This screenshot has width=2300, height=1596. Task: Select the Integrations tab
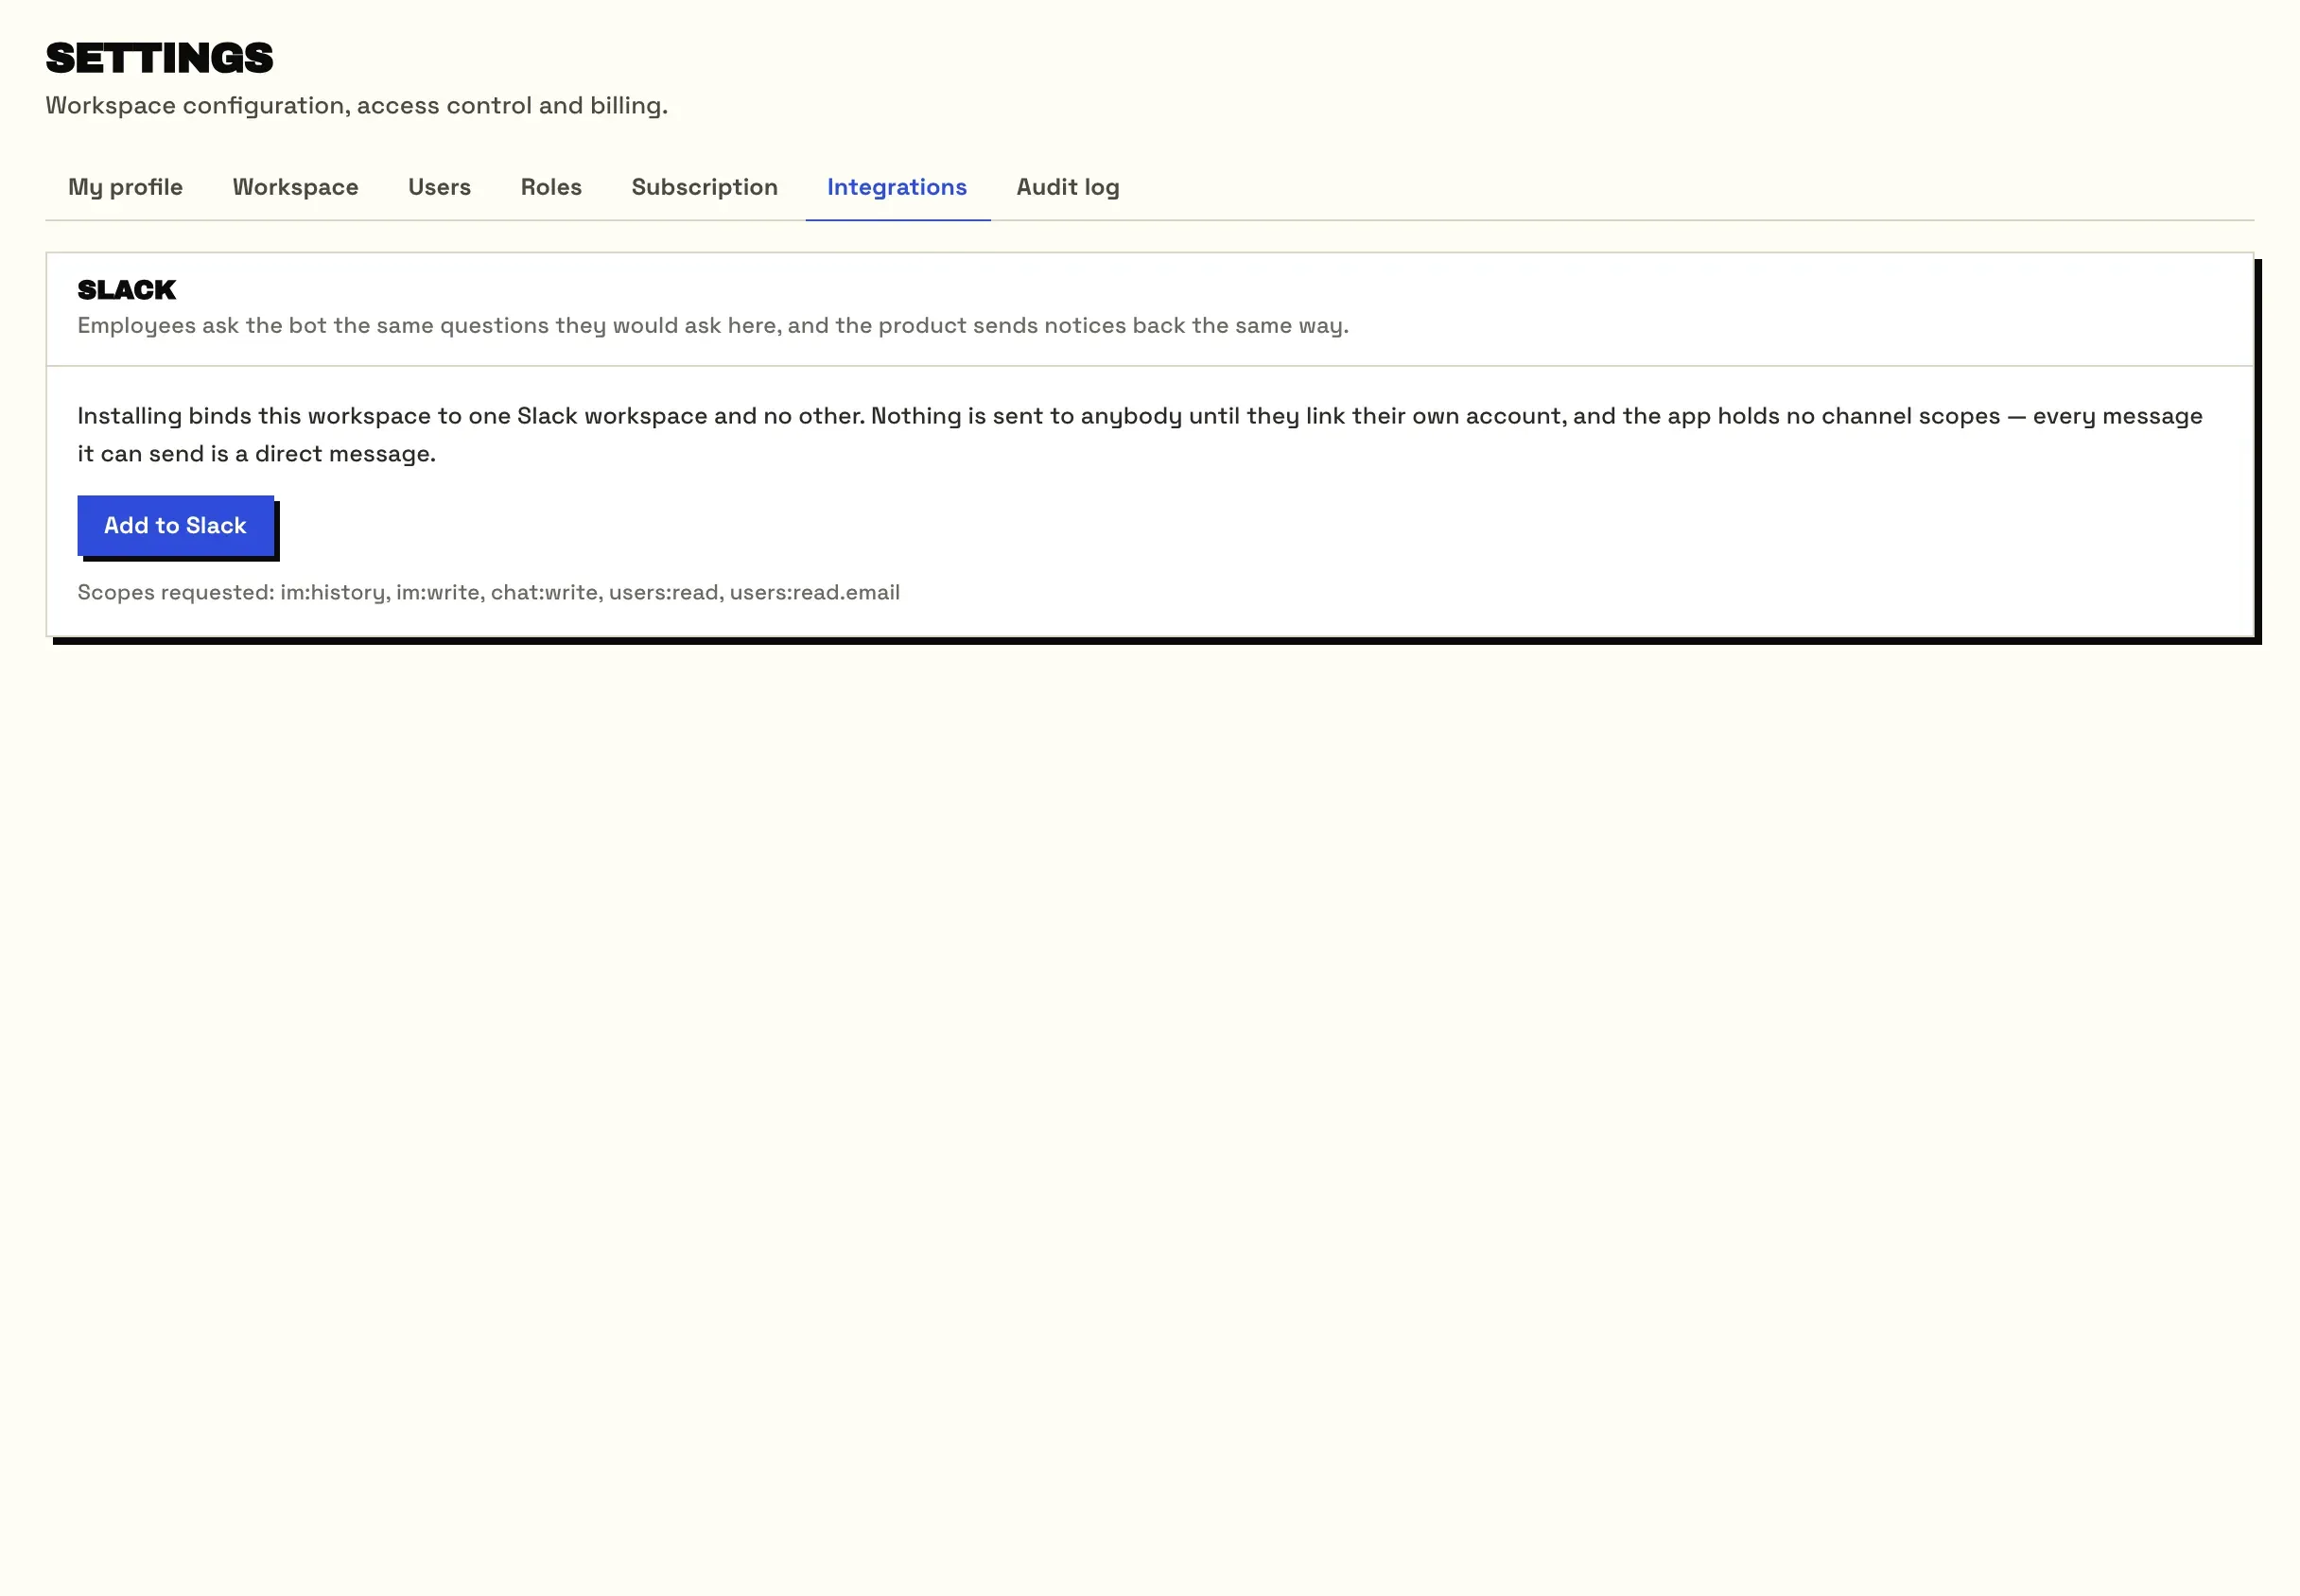[897, 187]
